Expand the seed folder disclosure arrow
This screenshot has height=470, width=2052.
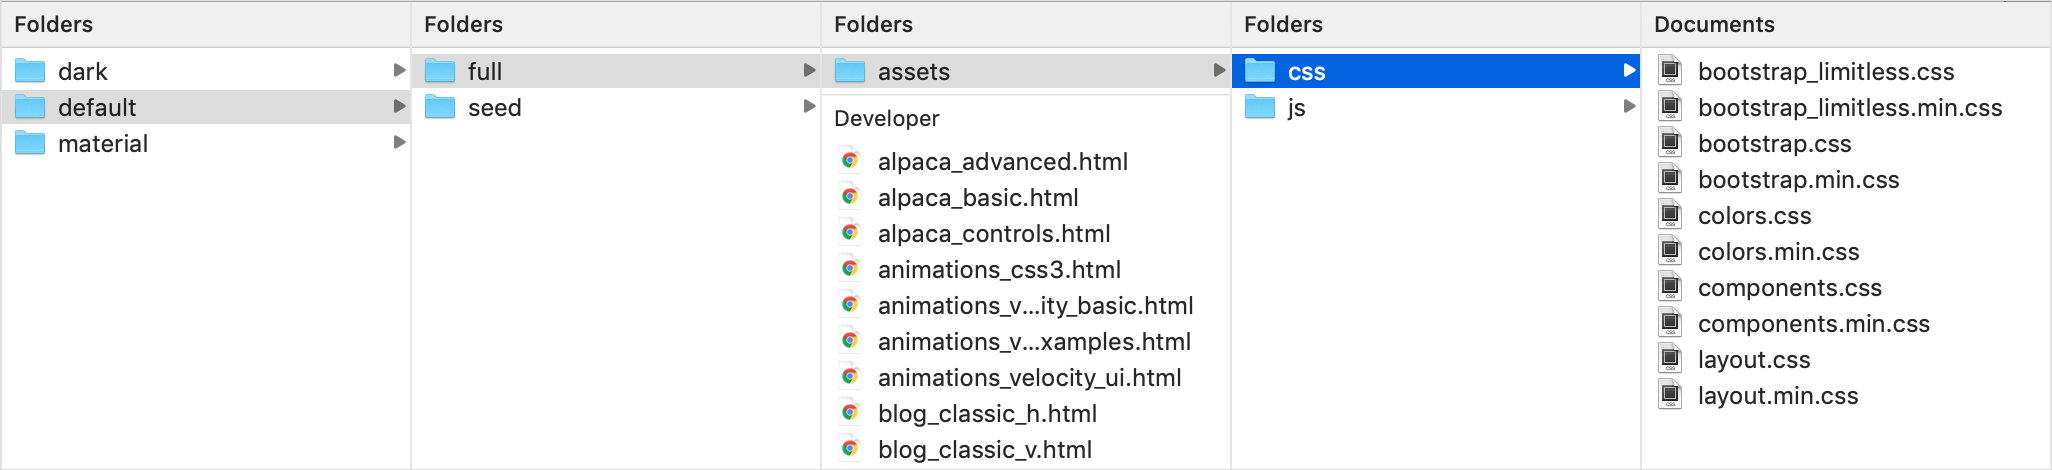(x=809, y=106)
